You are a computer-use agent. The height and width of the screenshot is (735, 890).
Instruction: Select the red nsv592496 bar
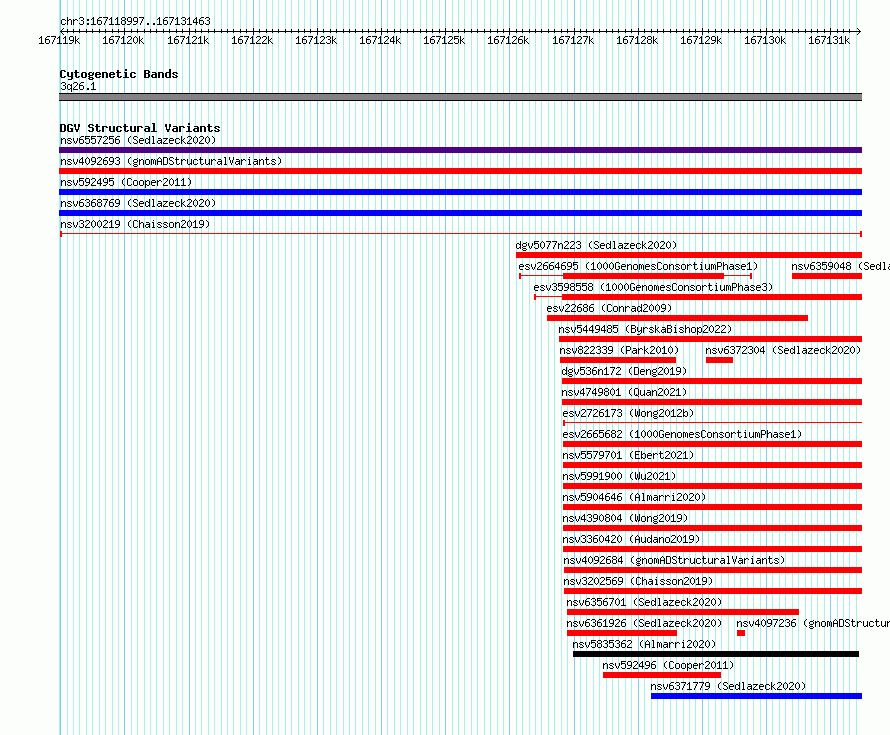662,675
